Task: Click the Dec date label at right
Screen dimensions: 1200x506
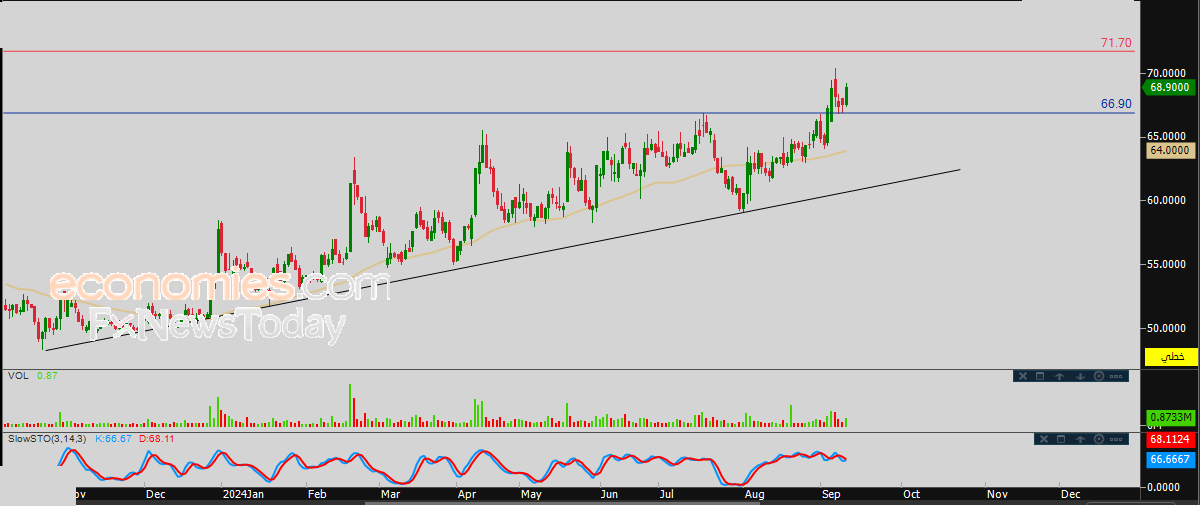Action: [x=1070, y=494]
